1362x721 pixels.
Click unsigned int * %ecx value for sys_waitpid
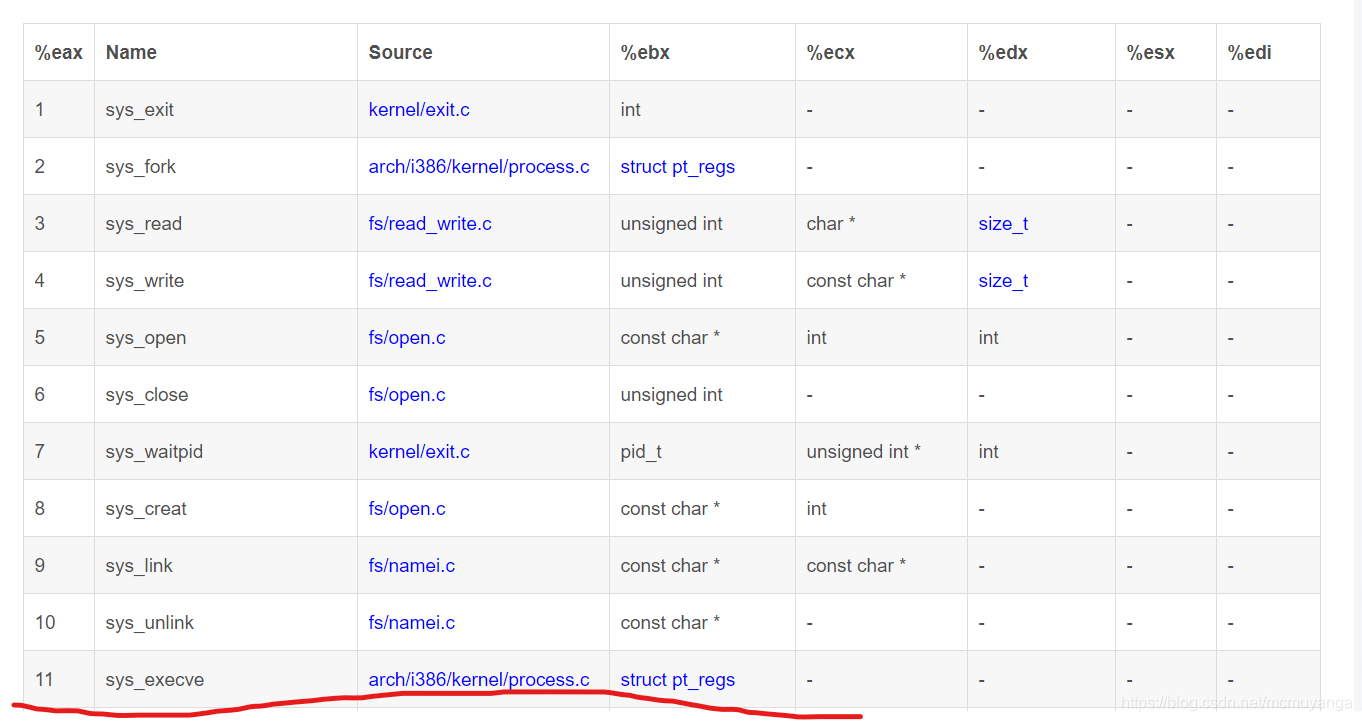864,452
